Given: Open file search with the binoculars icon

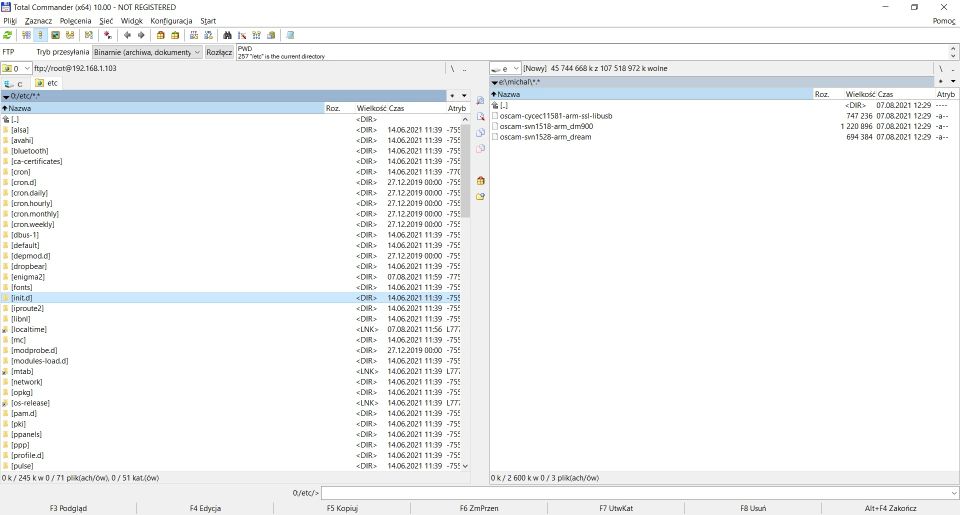Looking at the screenshot, I should 227,35.
